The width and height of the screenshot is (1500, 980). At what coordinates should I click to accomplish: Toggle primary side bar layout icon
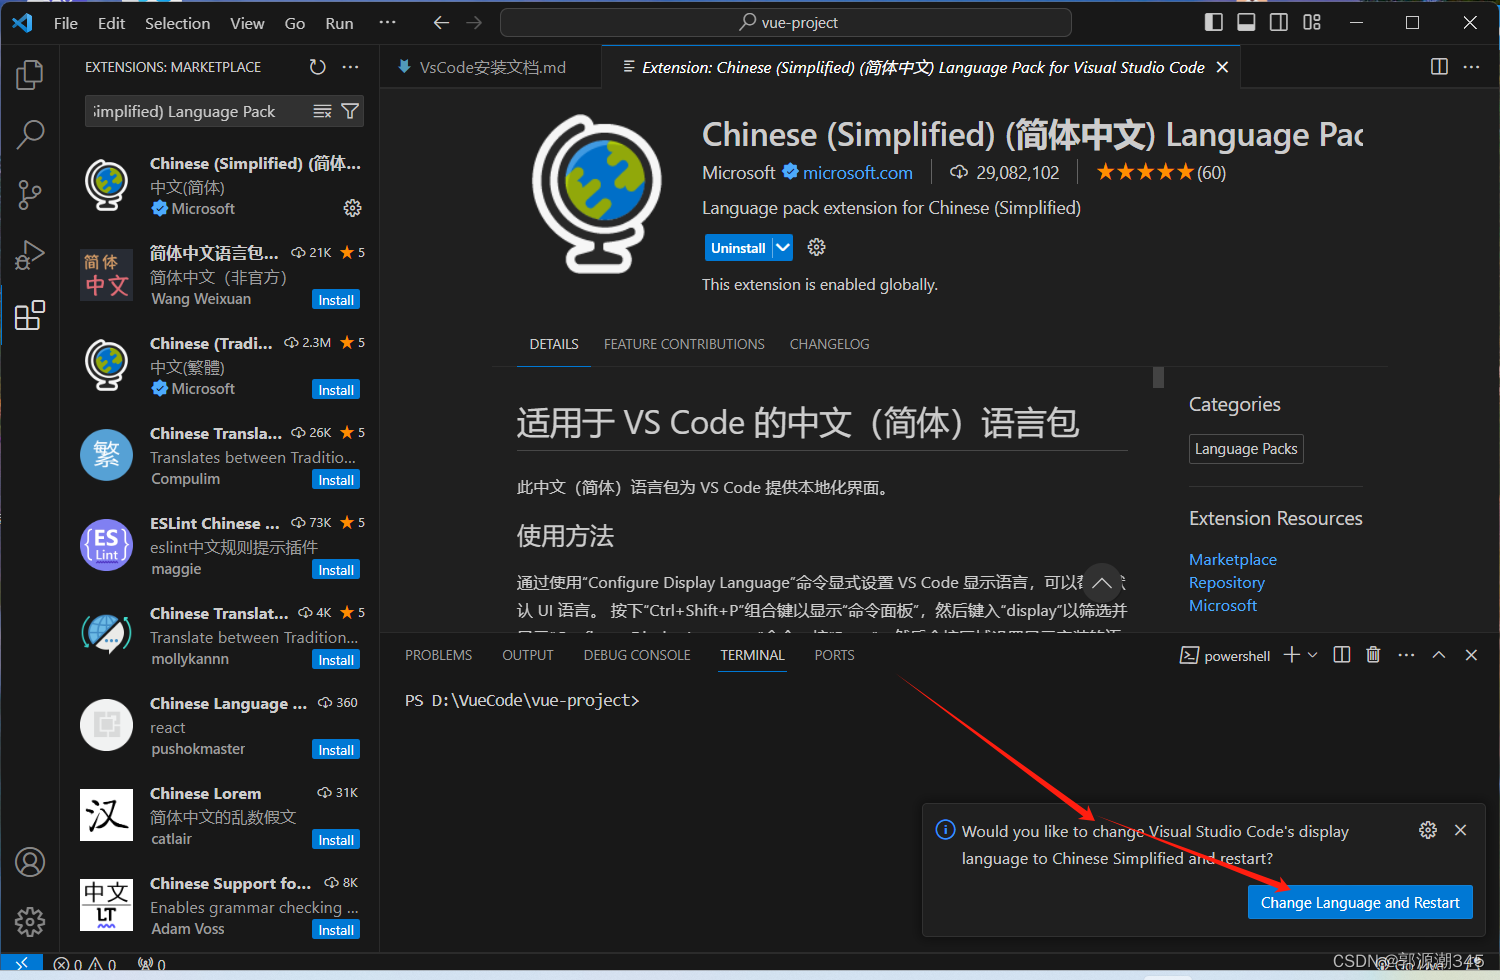[x=1214, y=22]
